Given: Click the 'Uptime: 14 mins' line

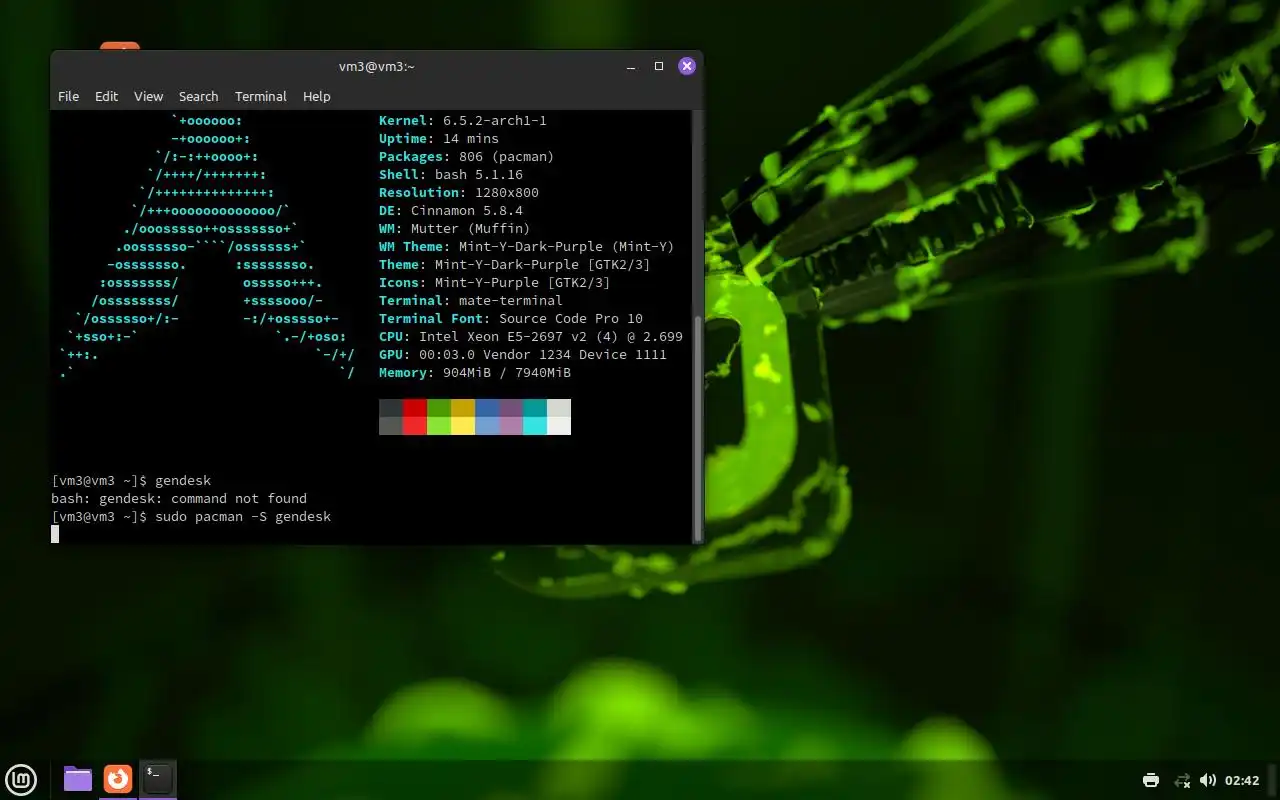Looking at the screenshot, I should [x=438, y=139].
